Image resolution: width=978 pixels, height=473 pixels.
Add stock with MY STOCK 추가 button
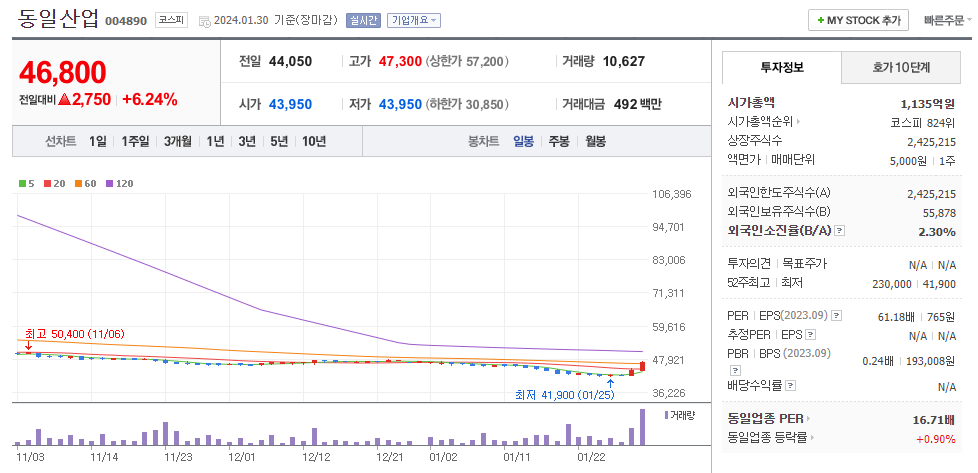[858, 20]
